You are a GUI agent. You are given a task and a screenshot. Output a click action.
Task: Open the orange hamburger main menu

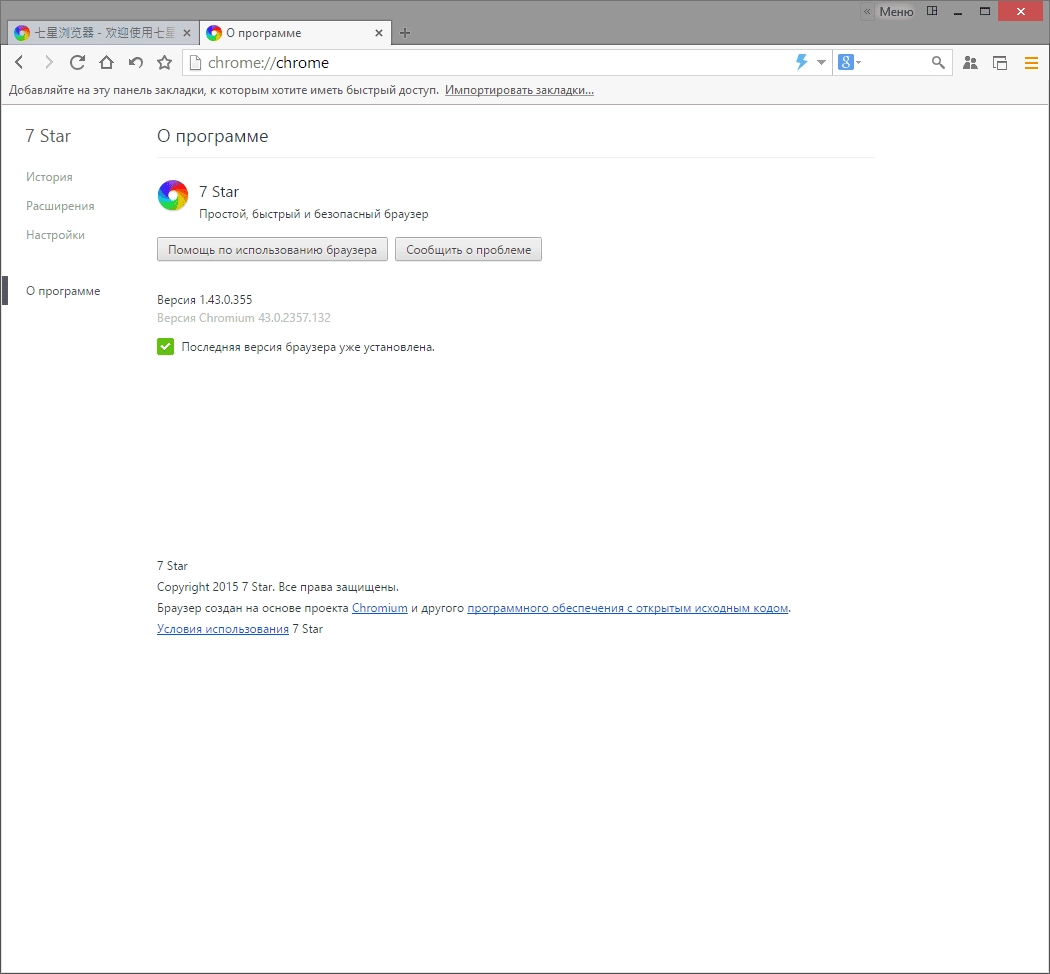[x=1031, y=63]
